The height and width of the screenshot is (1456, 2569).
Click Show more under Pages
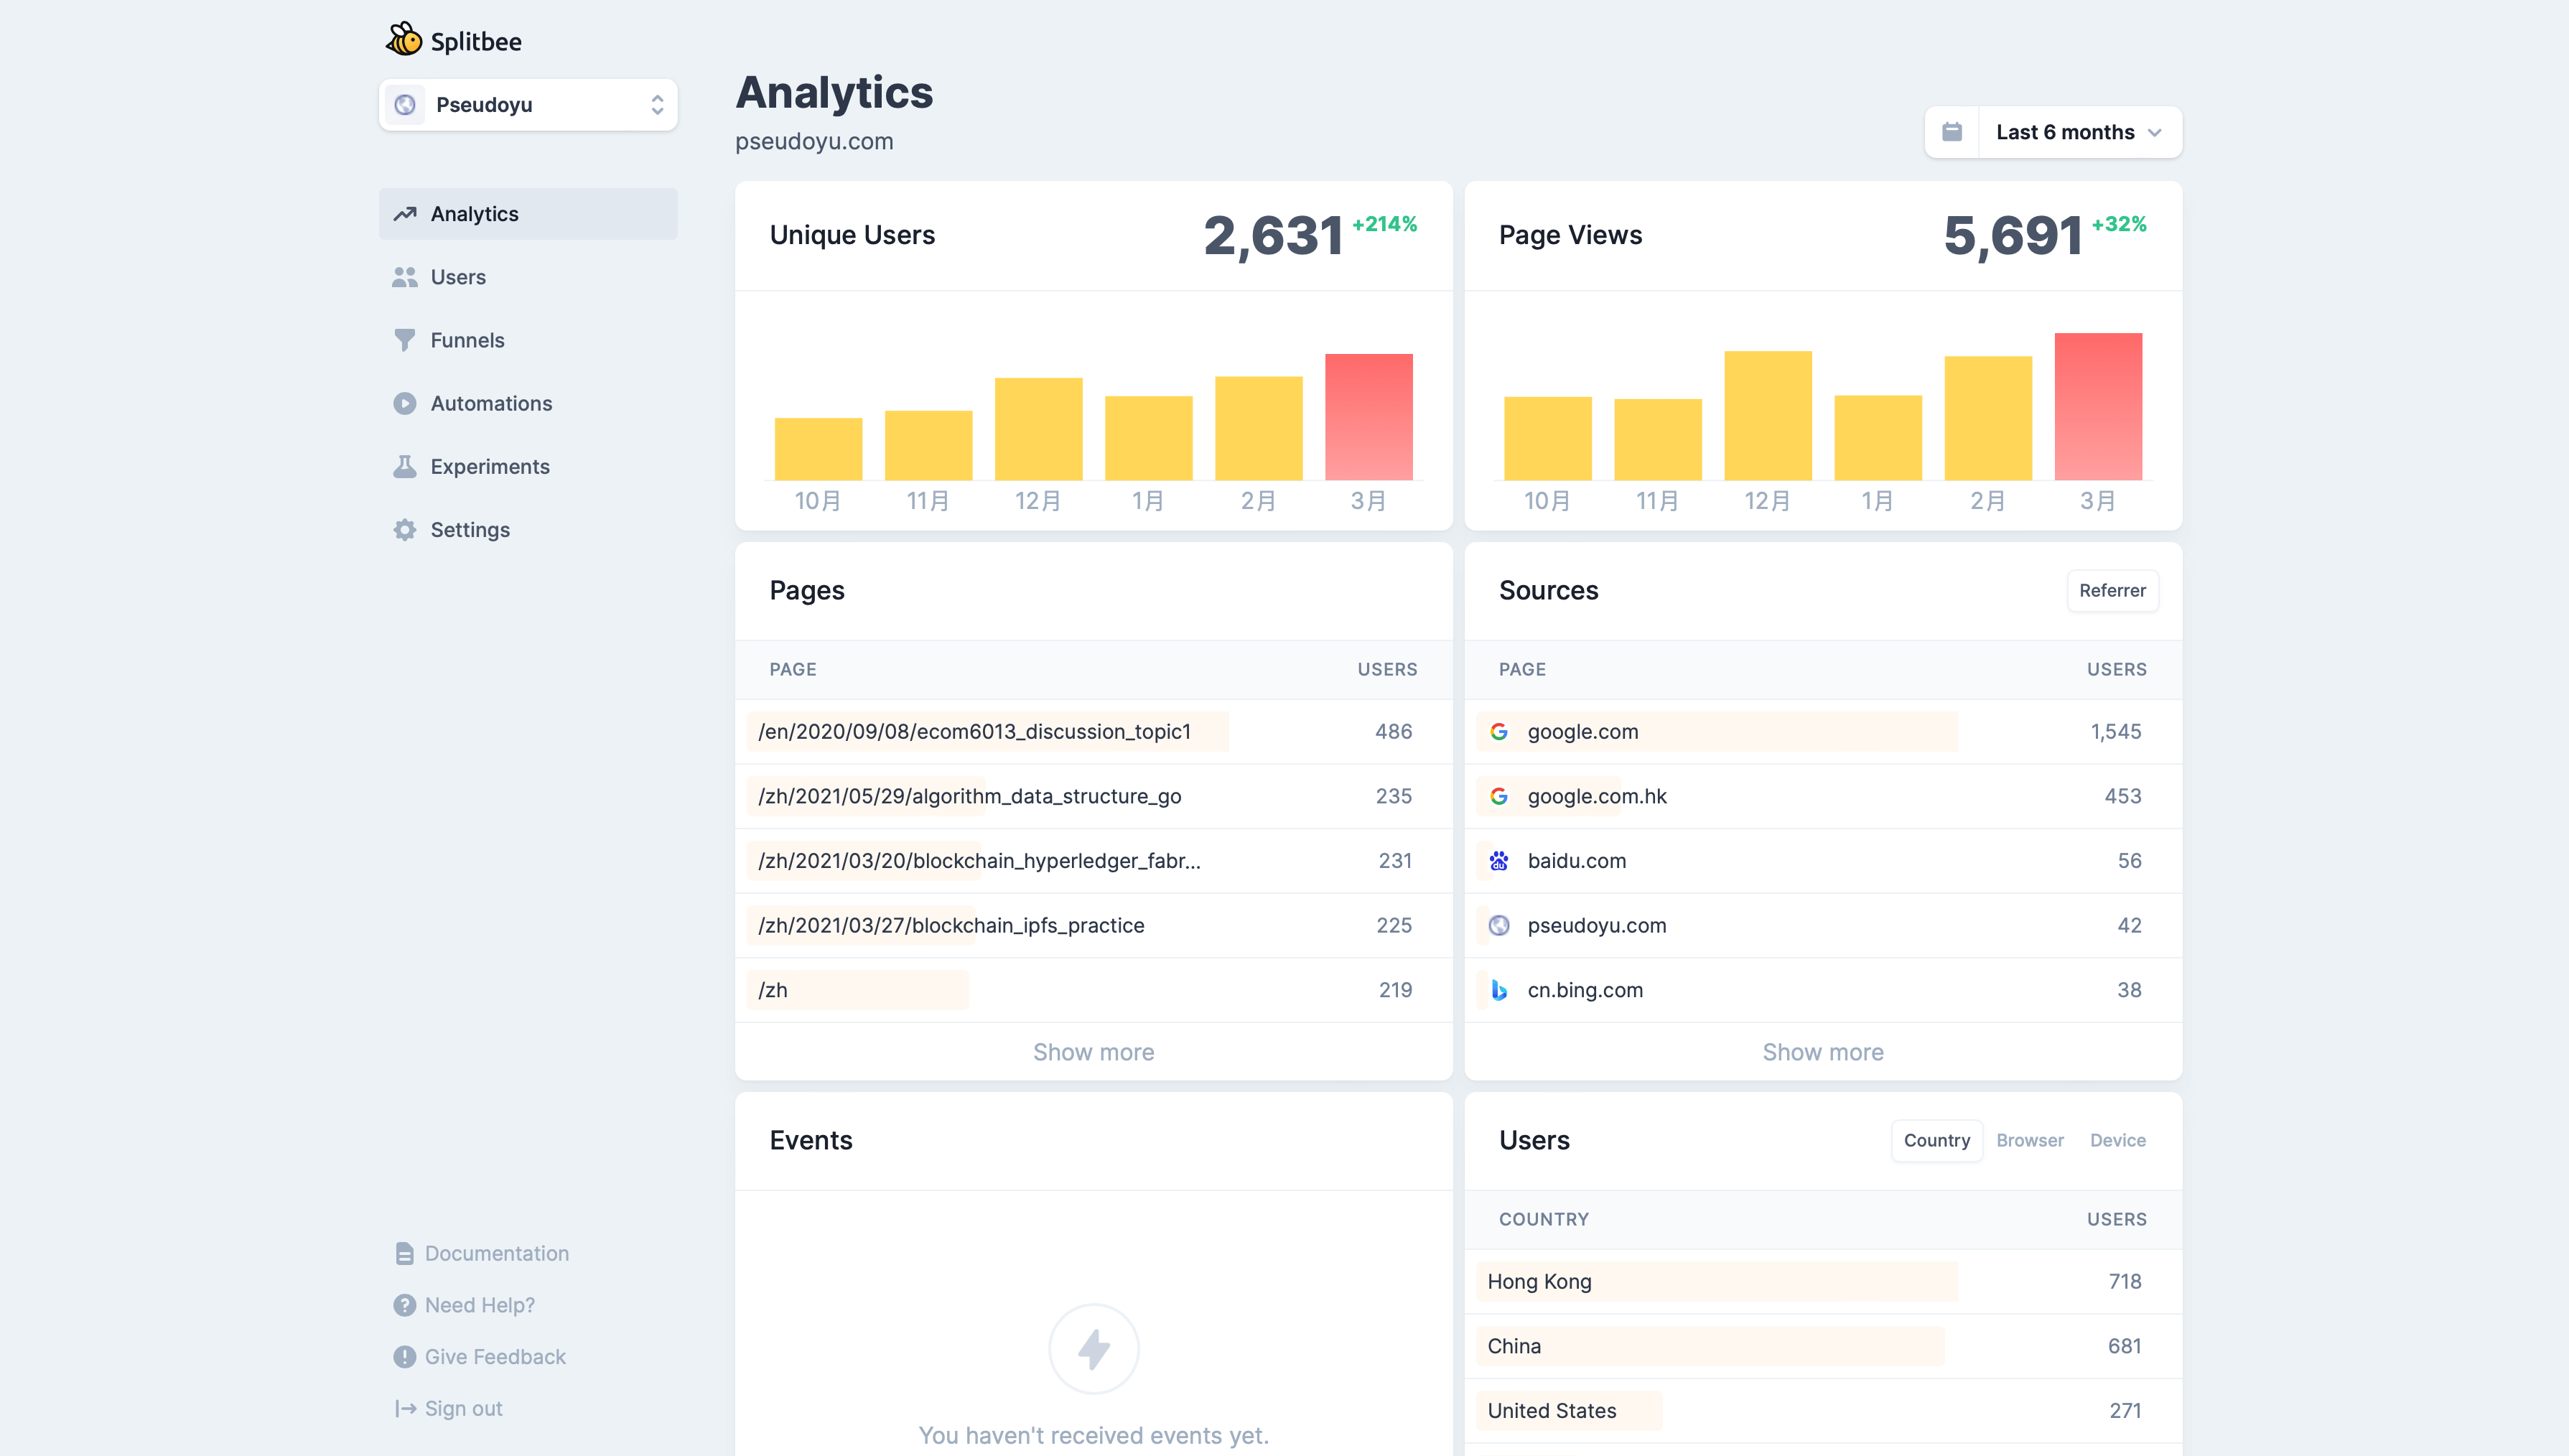(x=1093, y=1052)
